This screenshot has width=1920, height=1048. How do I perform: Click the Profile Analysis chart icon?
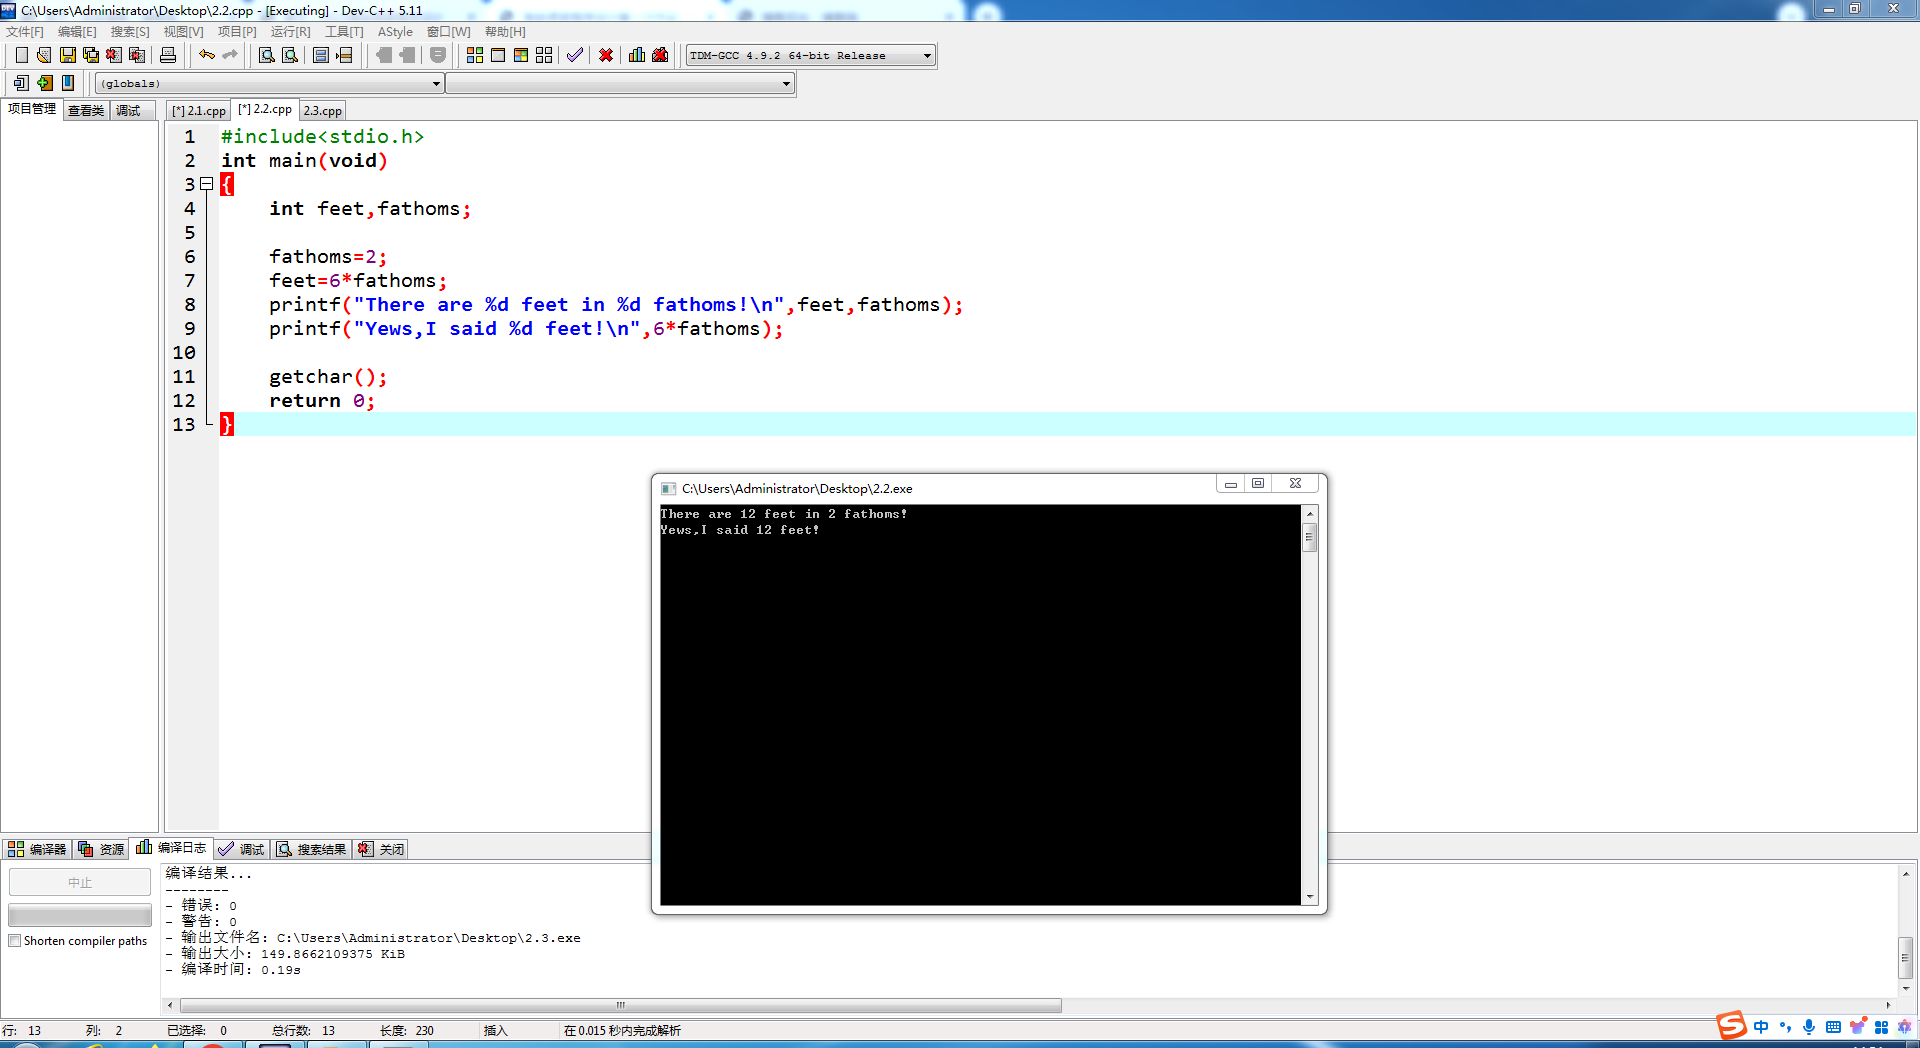pyautogui.click(x=637, y=55)
